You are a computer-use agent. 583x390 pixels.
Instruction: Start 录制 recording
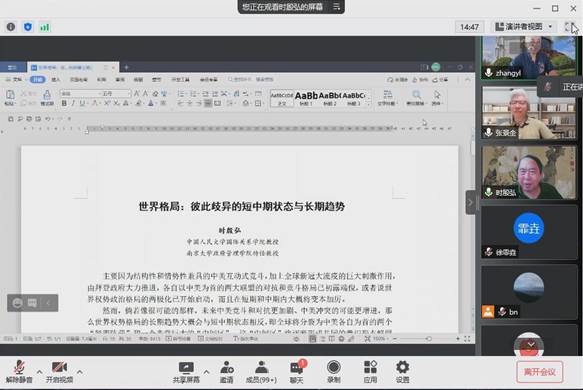pyautogui.click(x=334, y=372)
